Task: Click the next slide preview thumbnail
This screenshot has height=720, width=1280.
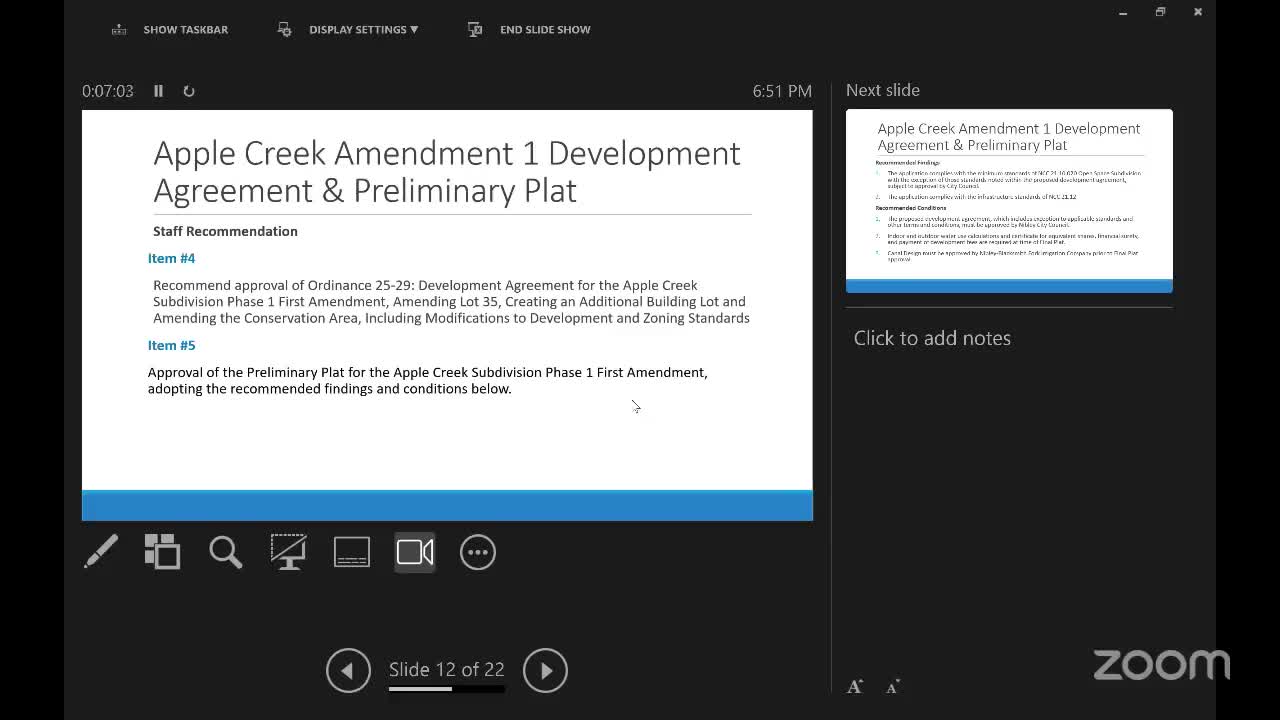Action: click(x=1008, y=200)
